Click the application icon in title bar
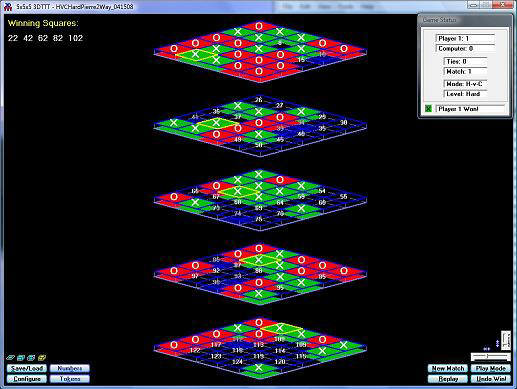517x389 pixels. tap(8, 6)
